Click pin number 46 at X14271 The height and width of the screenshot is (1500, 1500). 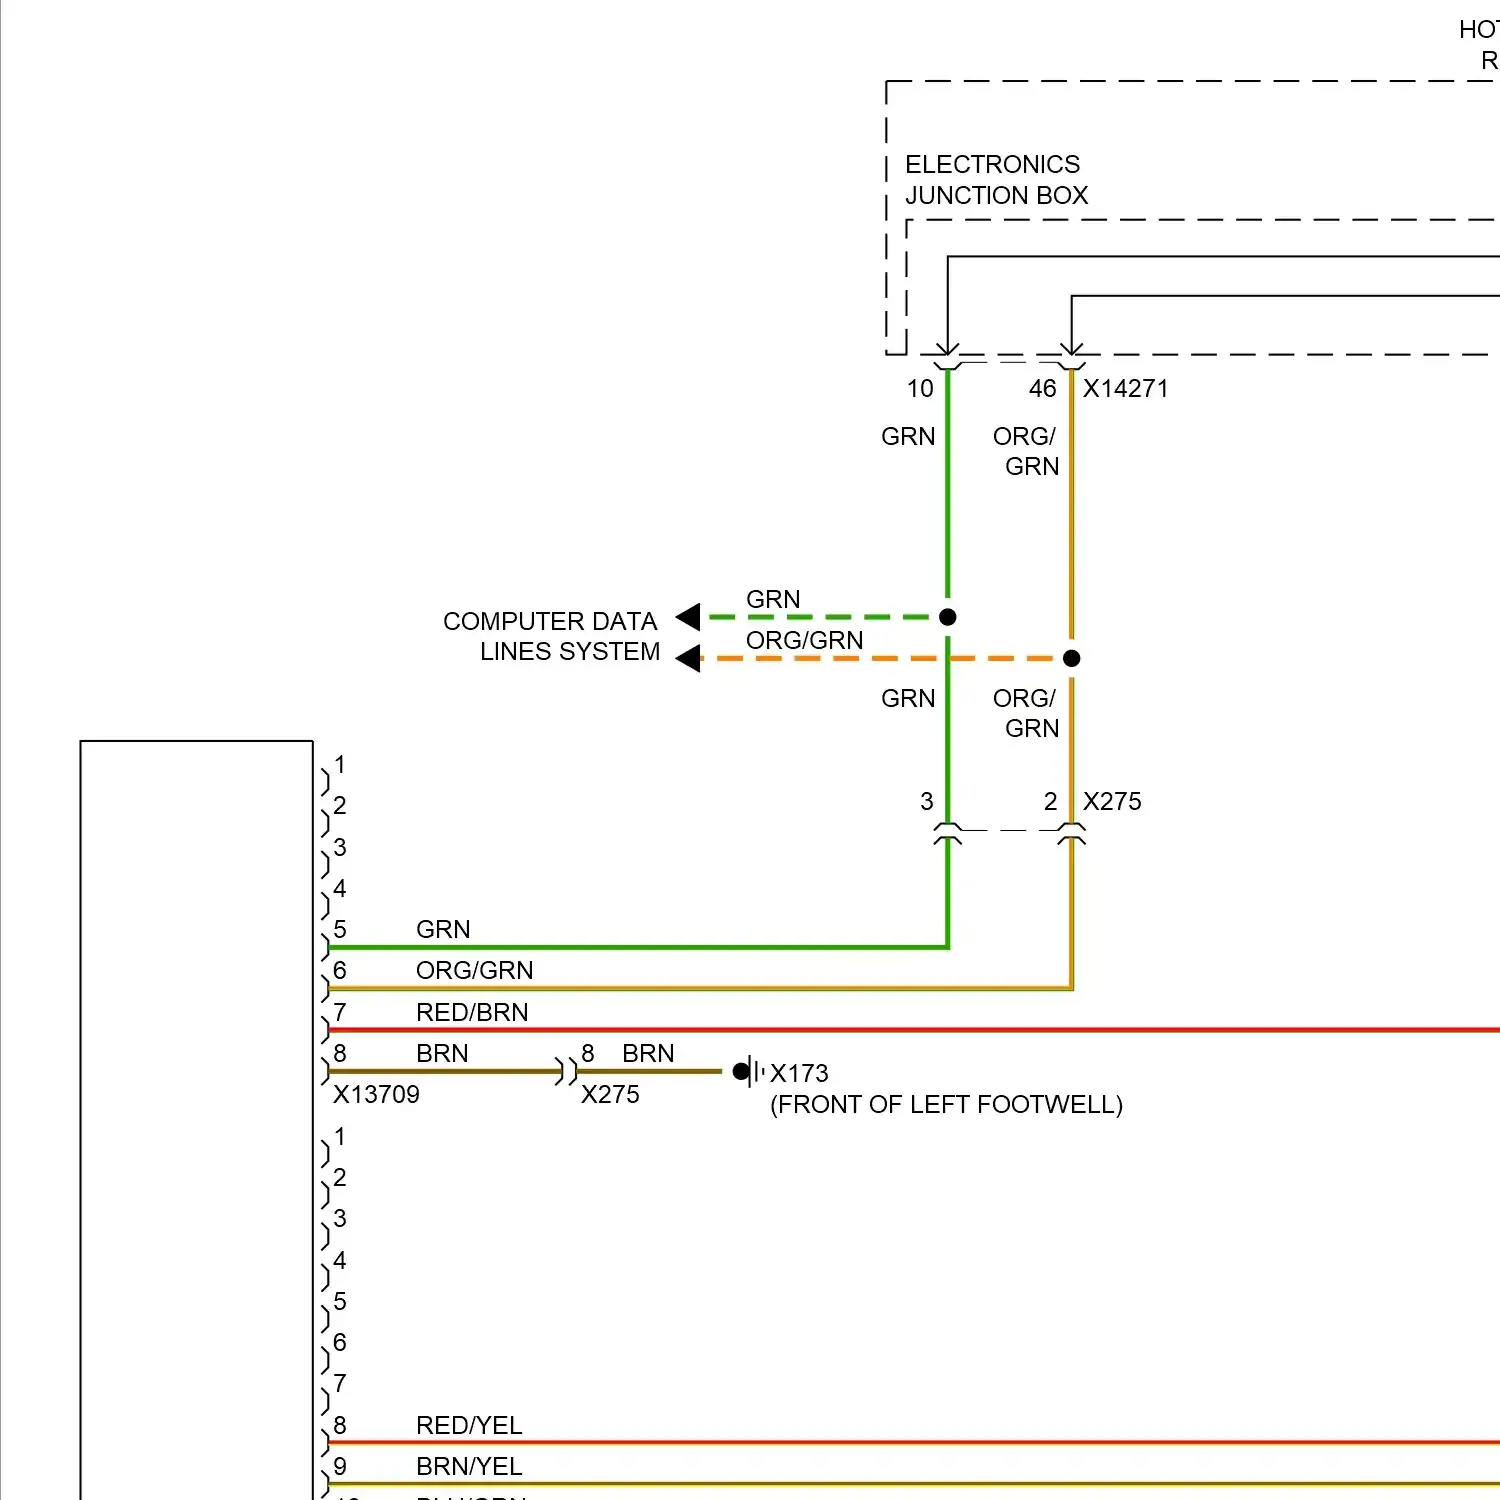[x=1042, y=389]
